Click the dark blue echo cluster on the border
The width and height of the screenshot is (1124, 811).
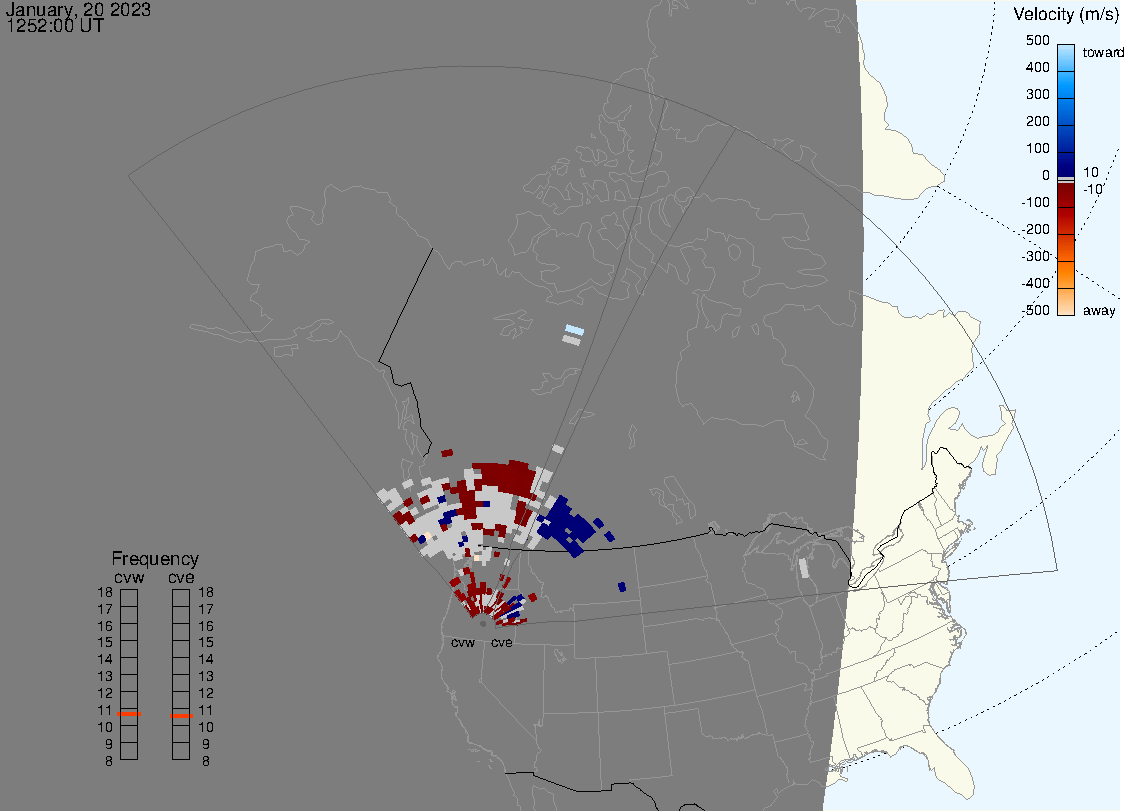click(x=563, y=524)
